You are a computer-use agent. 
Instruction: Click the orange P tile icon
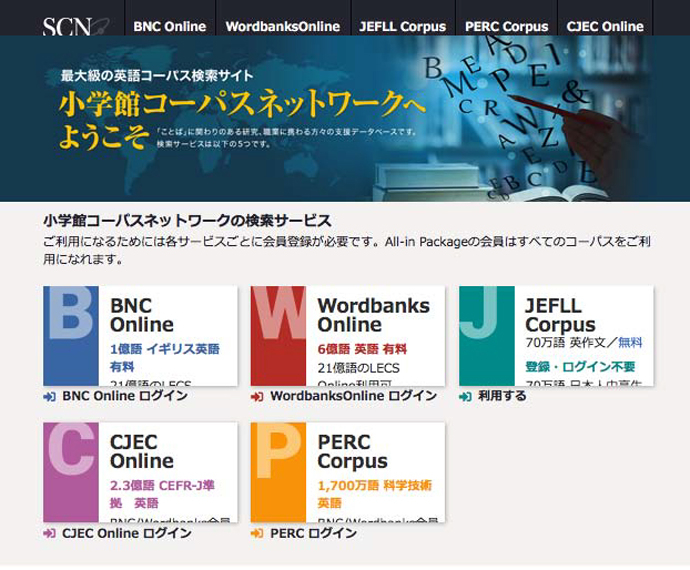[x=278, y=472]
